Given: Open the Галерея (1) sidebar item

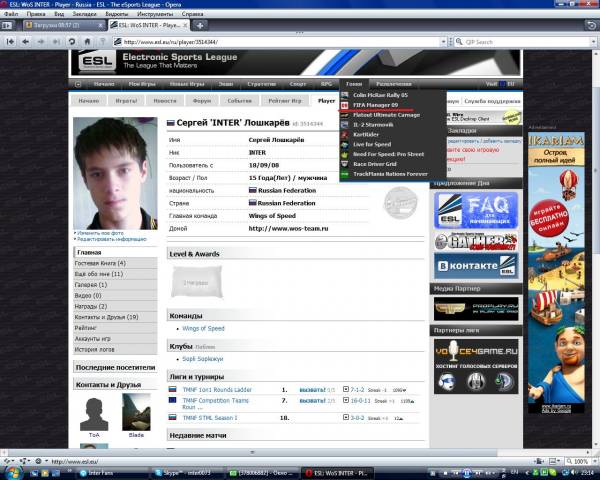Looking at the screenshot, I should (x=115, y=284).
